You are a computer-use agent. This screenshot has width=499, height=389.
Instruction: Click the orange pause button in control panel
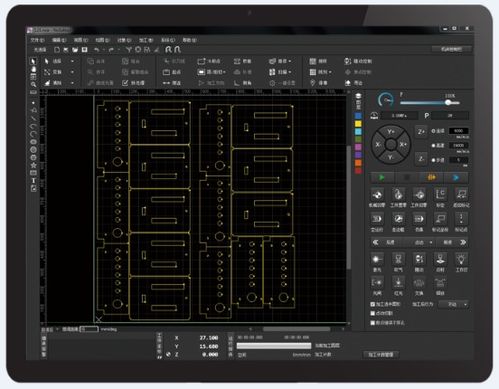click(x=432, y=178)
